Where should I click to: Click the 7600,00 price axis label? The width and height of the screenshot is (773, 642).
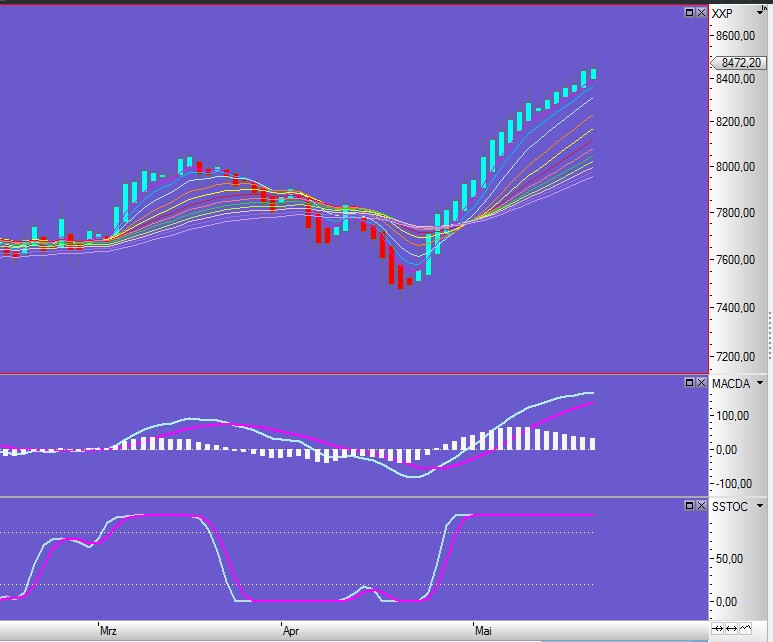click(736, 259)
